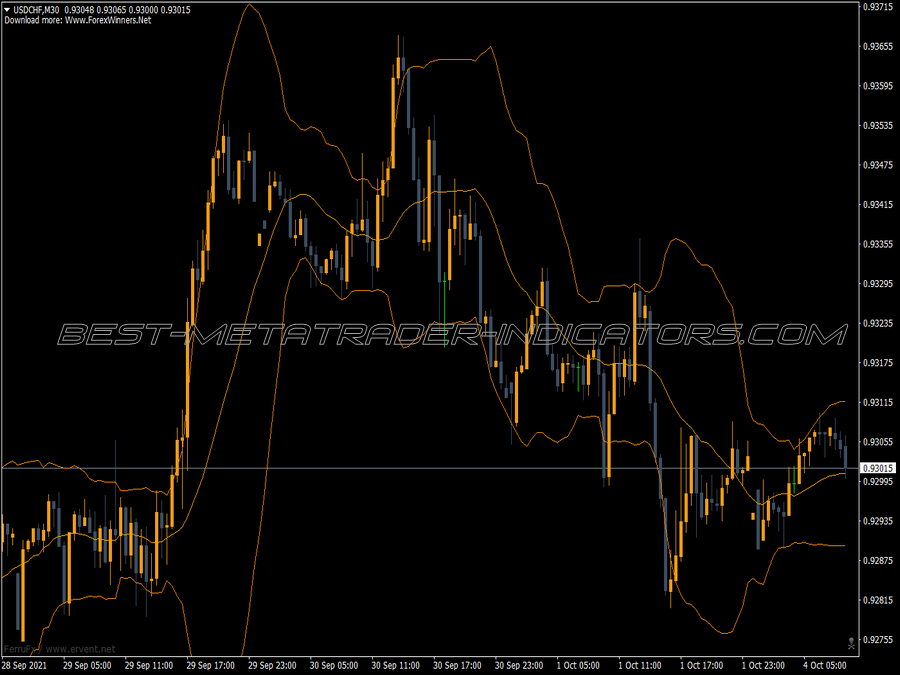Click the USDCHF,M30 symbol title text
This screenshot has width=900, height=675.
pos(36,10)
